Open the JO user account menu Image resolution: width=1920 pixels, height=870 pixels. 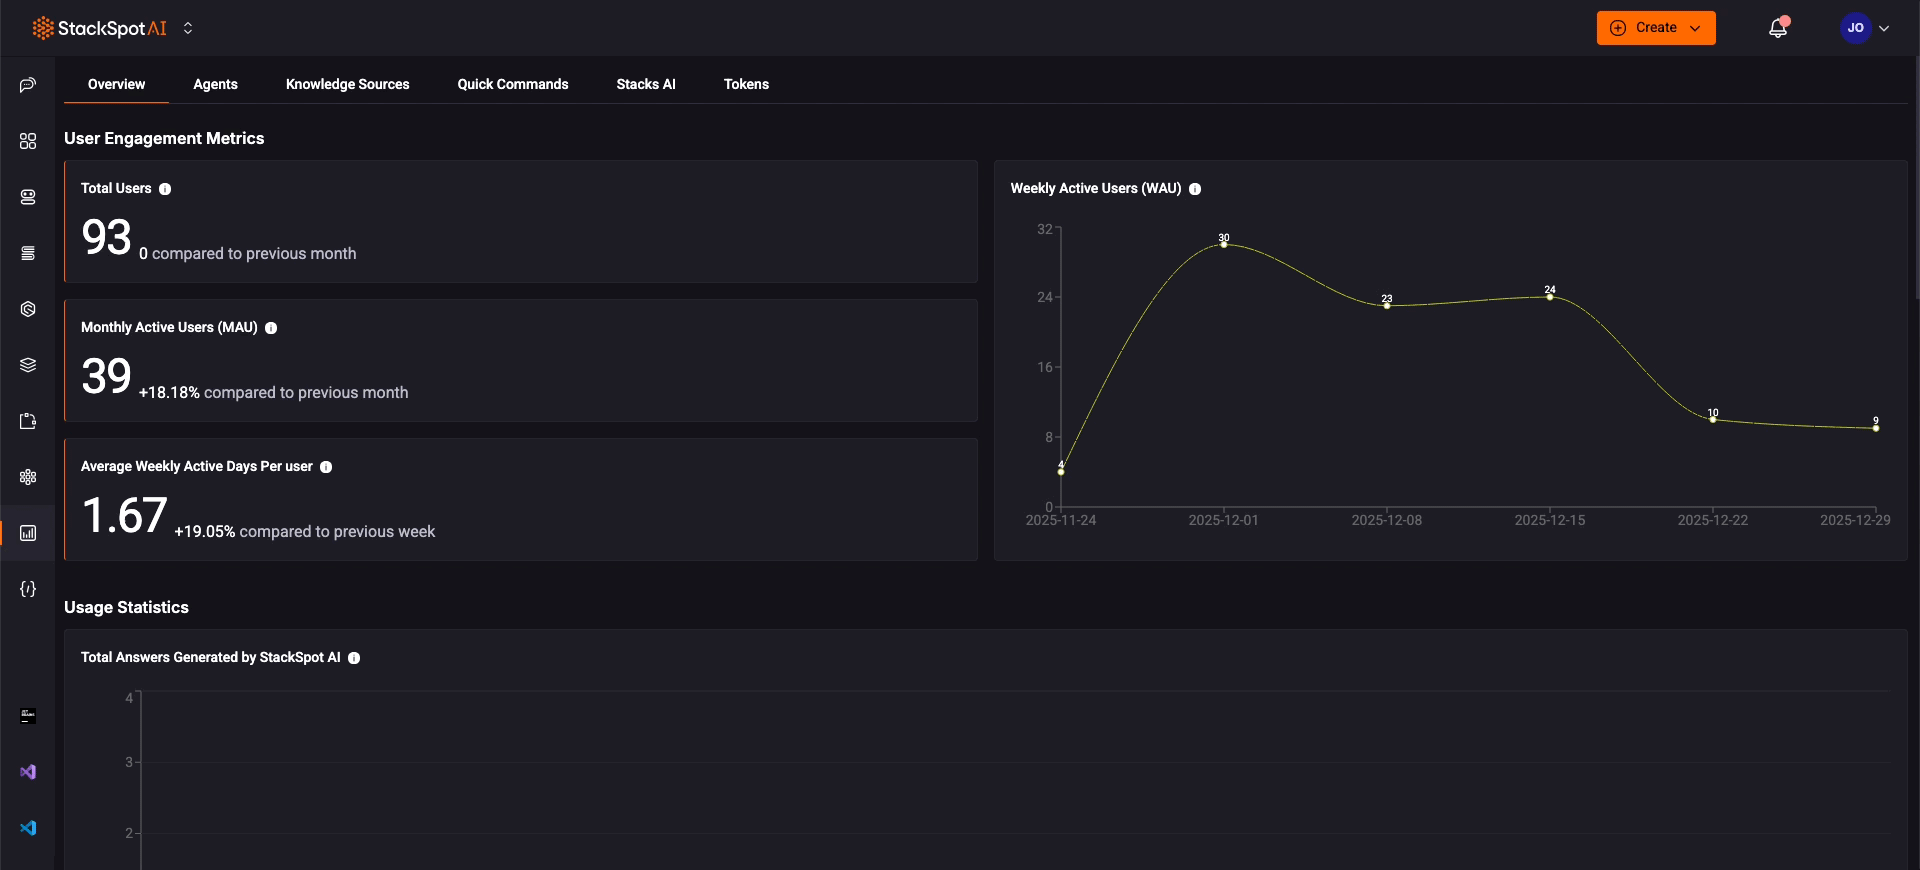tap(1865, 28)
